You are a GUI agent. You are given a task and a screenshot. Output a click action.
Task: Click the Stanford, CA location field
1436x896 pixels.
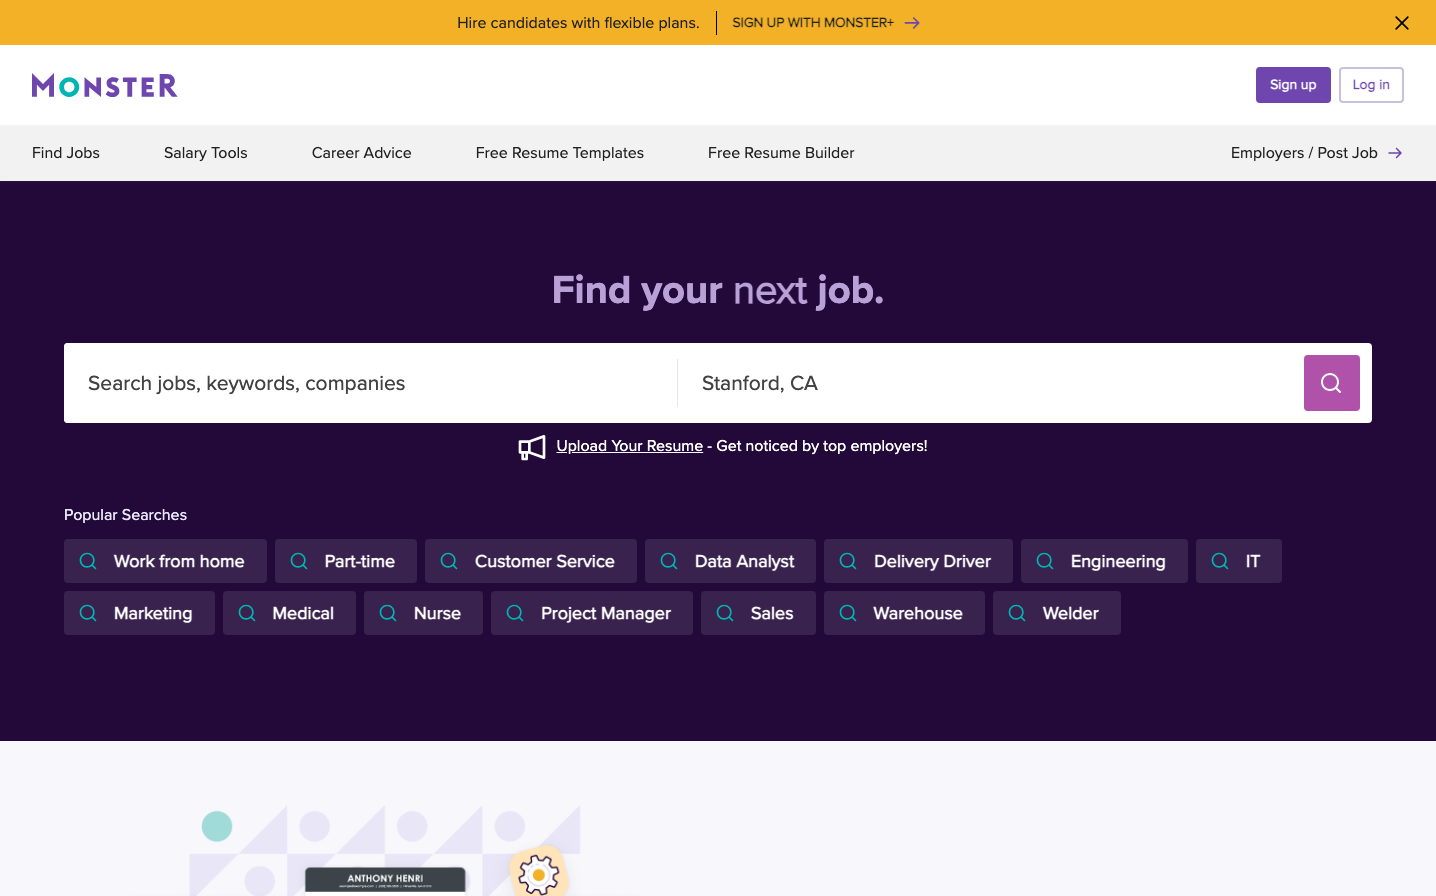(990, 383)
